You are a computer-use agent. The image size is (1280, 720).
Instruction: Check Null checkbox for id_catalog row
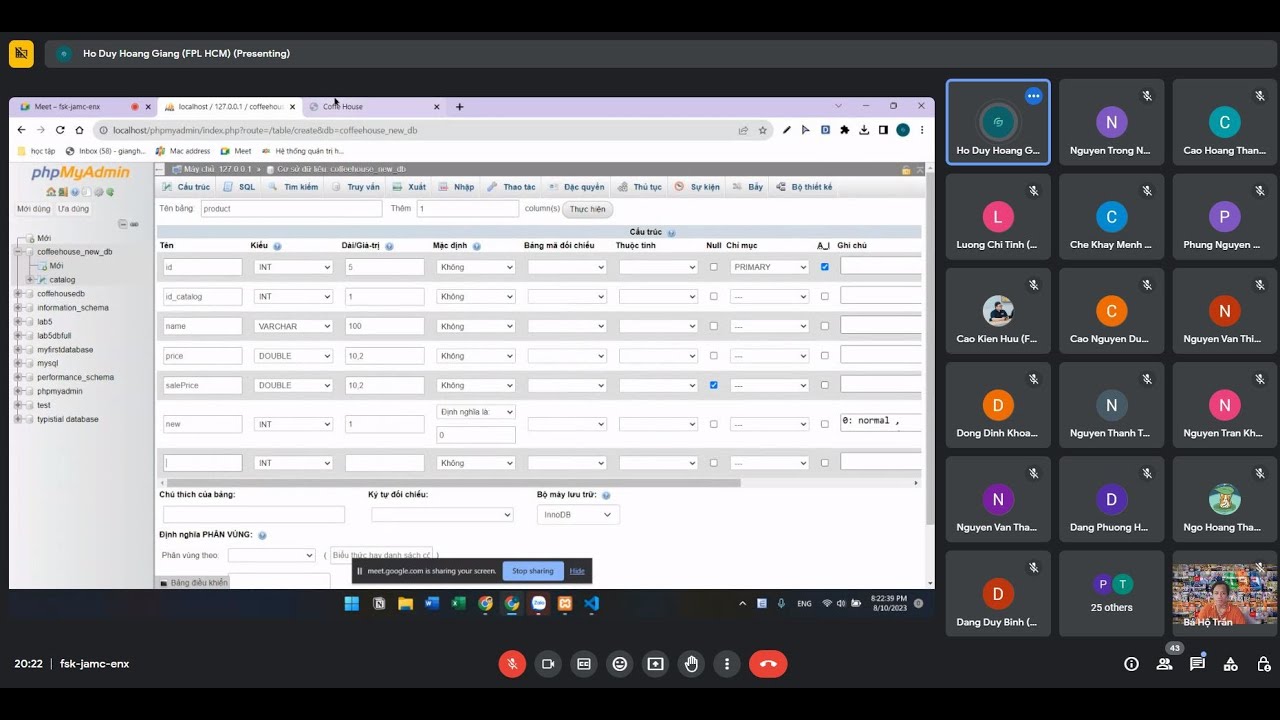click(x=713, y=296)
